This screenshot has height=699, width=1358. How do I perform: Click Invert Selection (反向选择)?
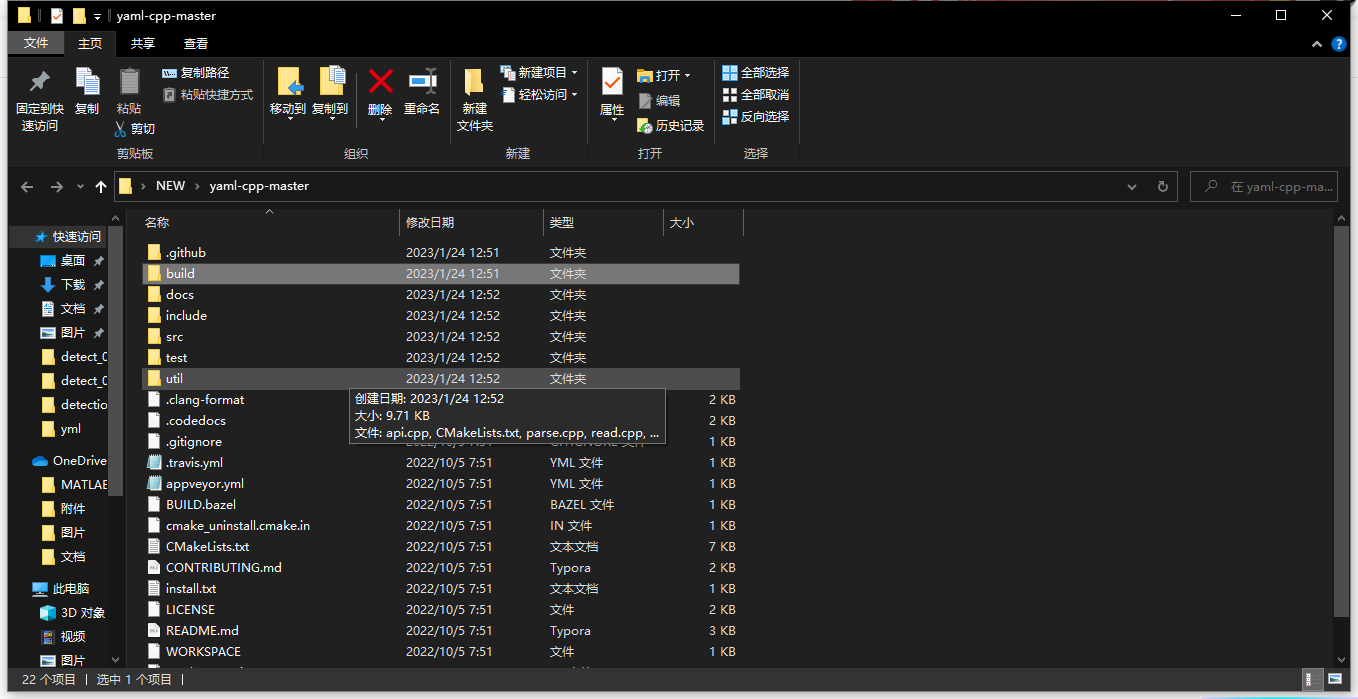756,117
